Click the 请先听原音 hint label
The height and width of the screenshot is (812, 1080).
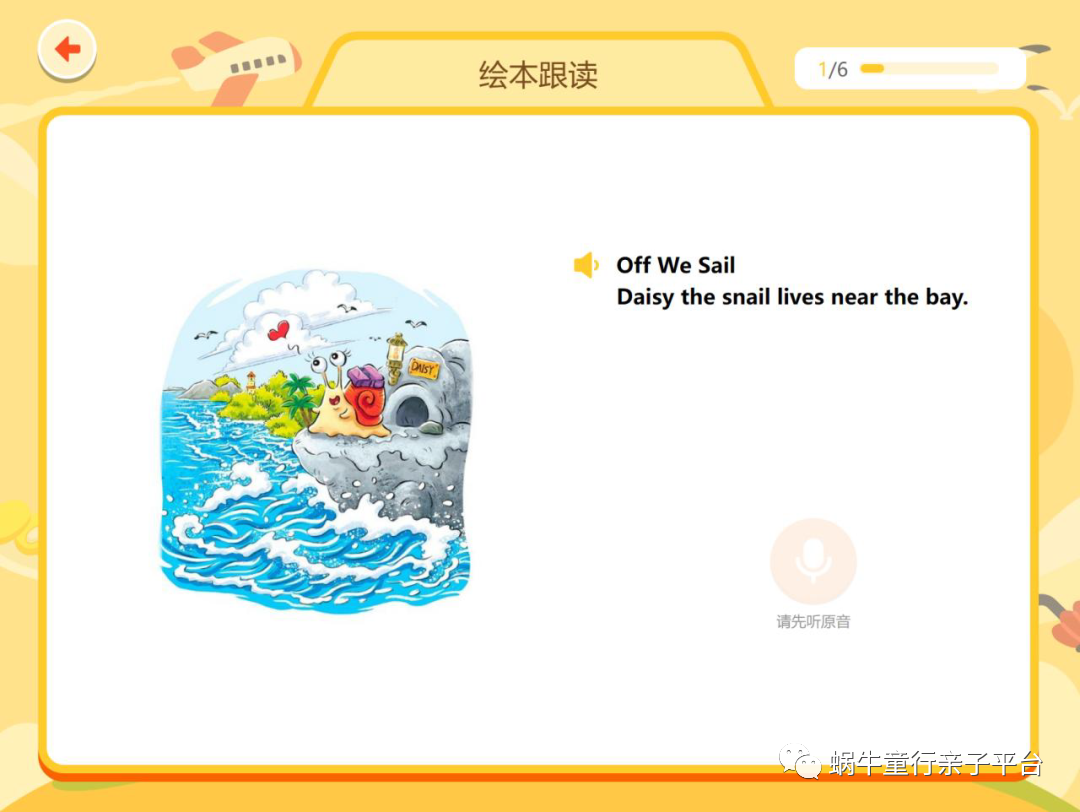pos(813,621)
